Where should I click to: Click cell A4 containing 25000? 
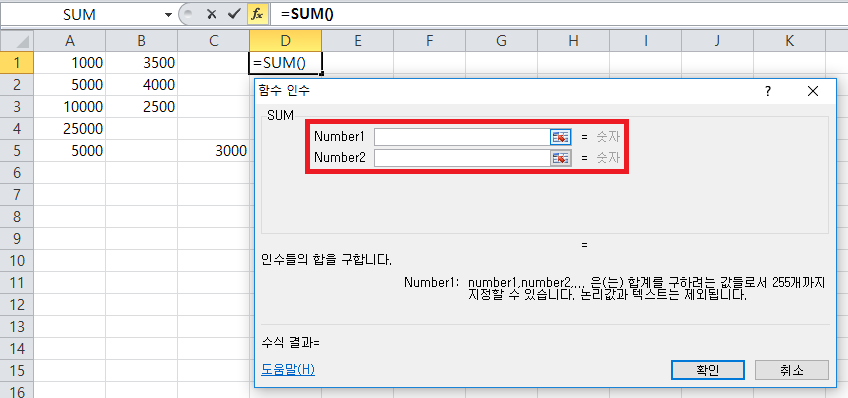70,129
